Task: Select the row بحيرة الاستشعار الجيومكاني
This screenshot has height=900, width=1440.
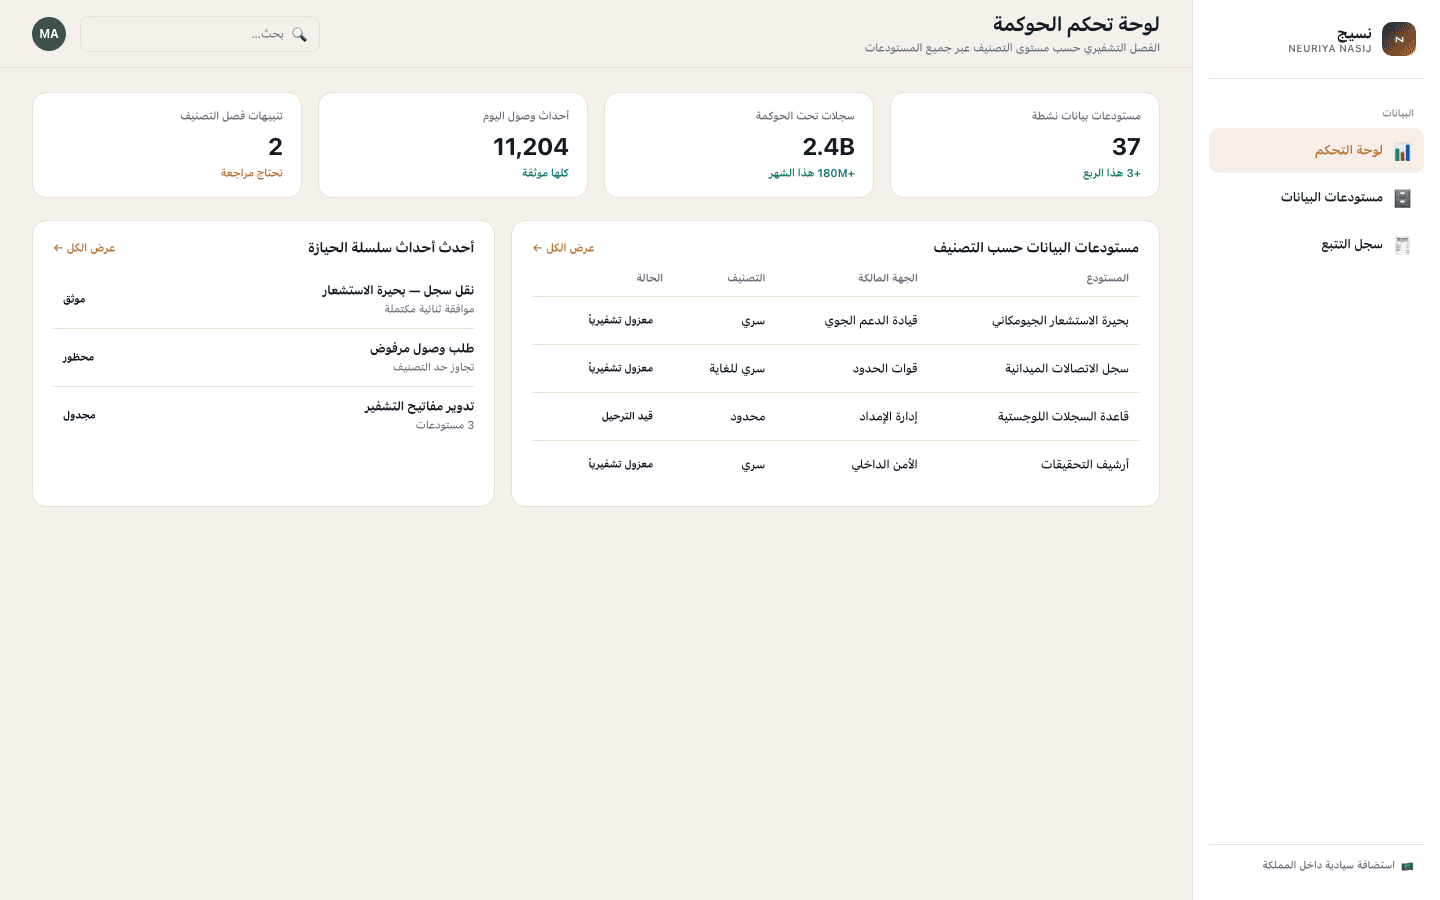Action: point(835,321)
